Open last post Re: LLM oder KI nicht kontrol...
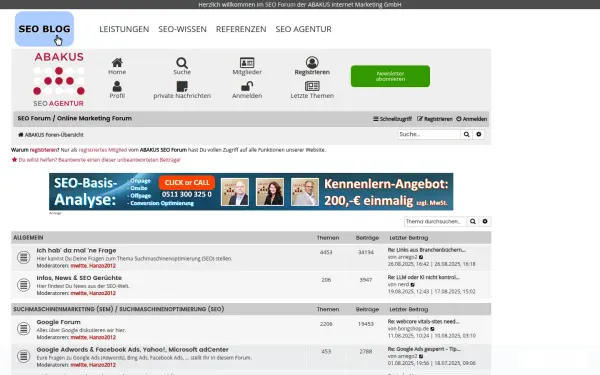Image resolution: width=600 pixels, height=375 pixels. click(424, 277)
